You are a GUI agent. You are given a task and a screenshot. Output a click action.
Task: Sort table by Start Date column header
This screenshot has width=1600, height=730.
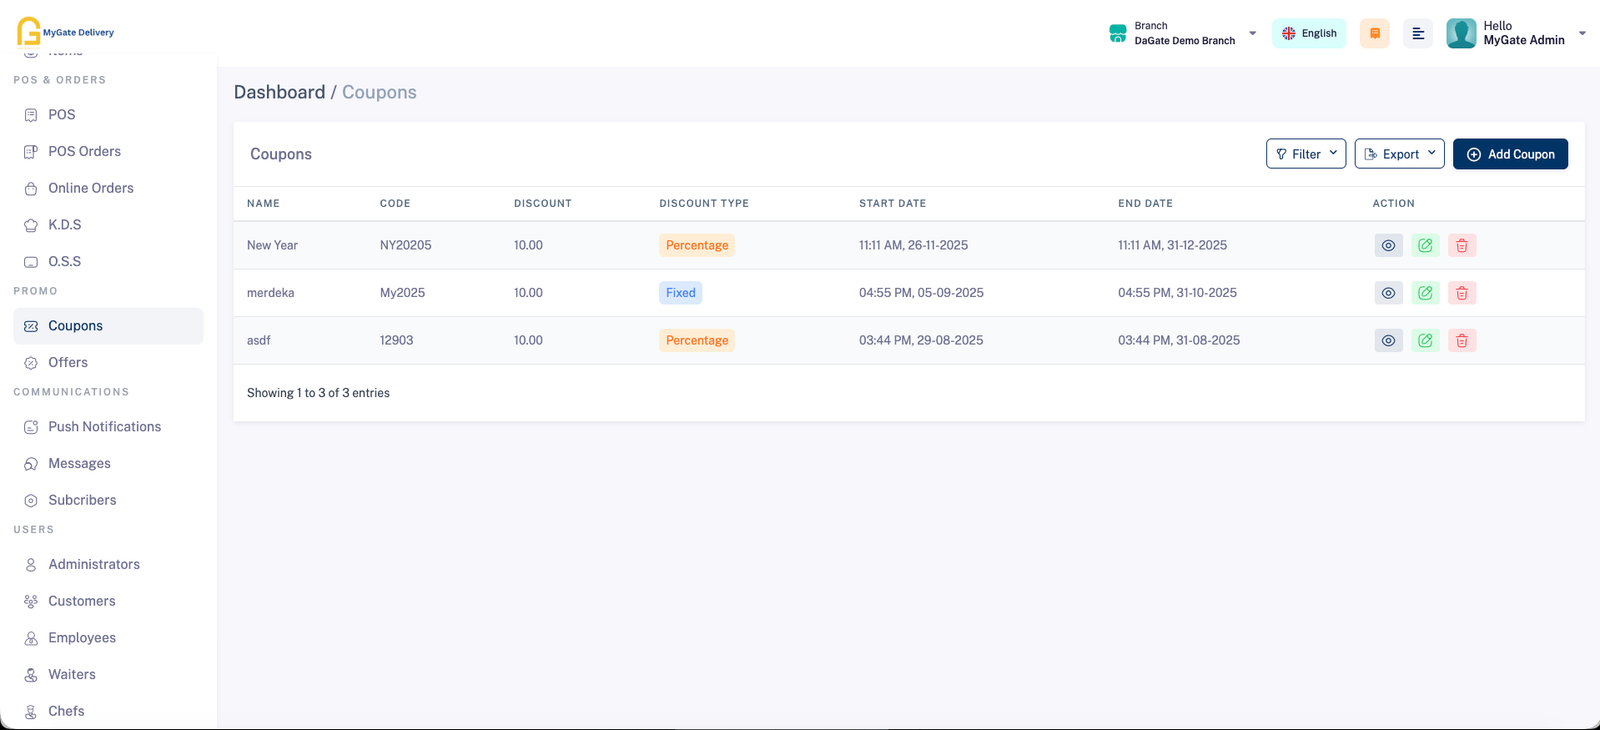892,203
